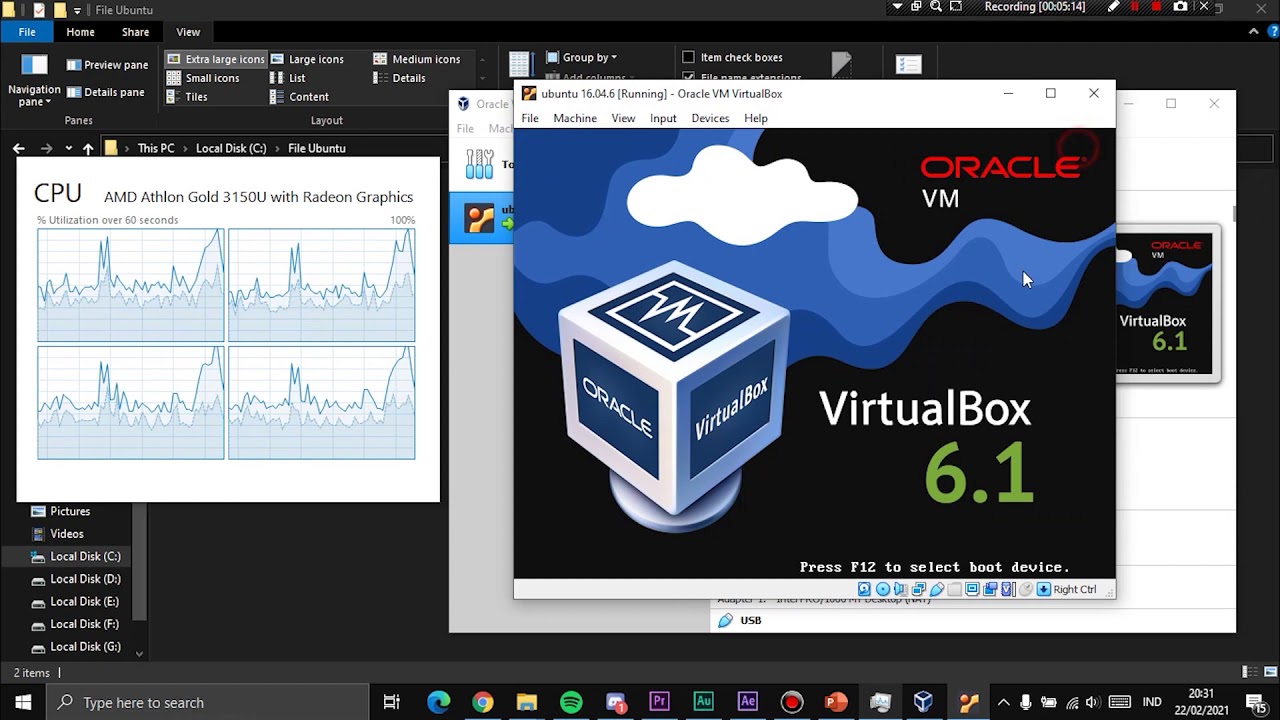Open the Windows Start menu
Screen dimensions: 1280x720
point(23,702)
